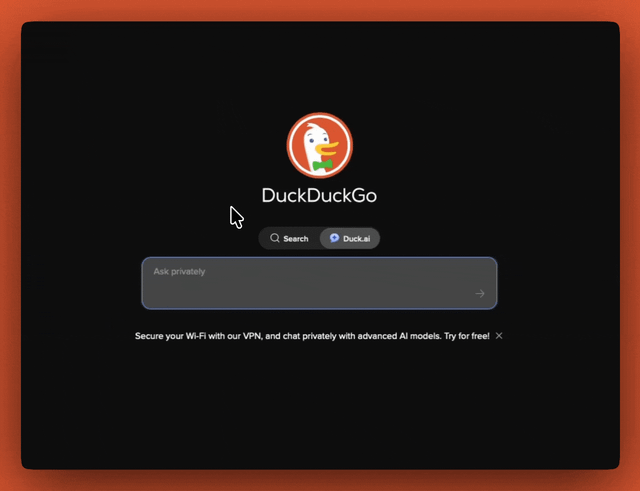Image resolution: width=640 pixels, height=491 pixels.
Task: Submit the query with the arrow icon
Action: (x=480, y=294)
